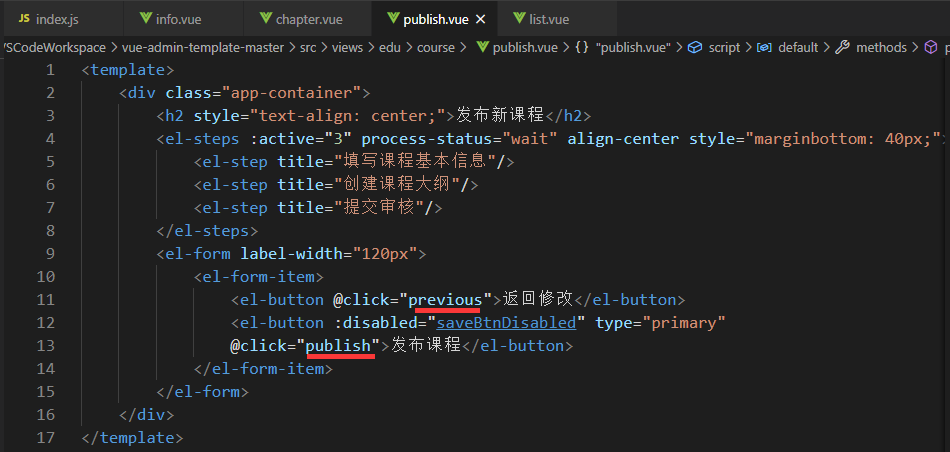
Task: Click line number 1
Action: (x=50, y=70)
